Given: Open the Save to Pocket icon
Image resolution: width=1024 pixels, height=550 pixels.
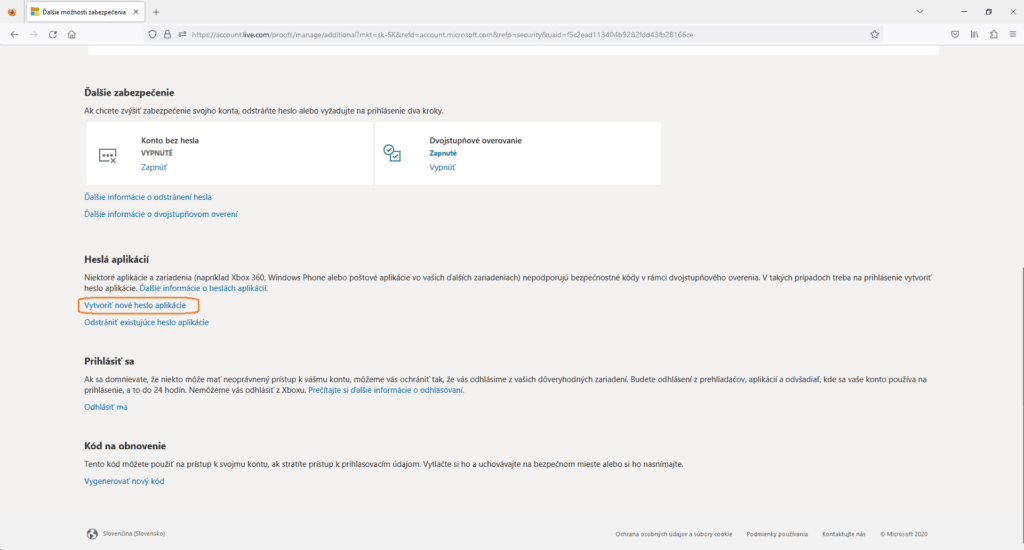Looking at the screenshot, I should (955, 34).
